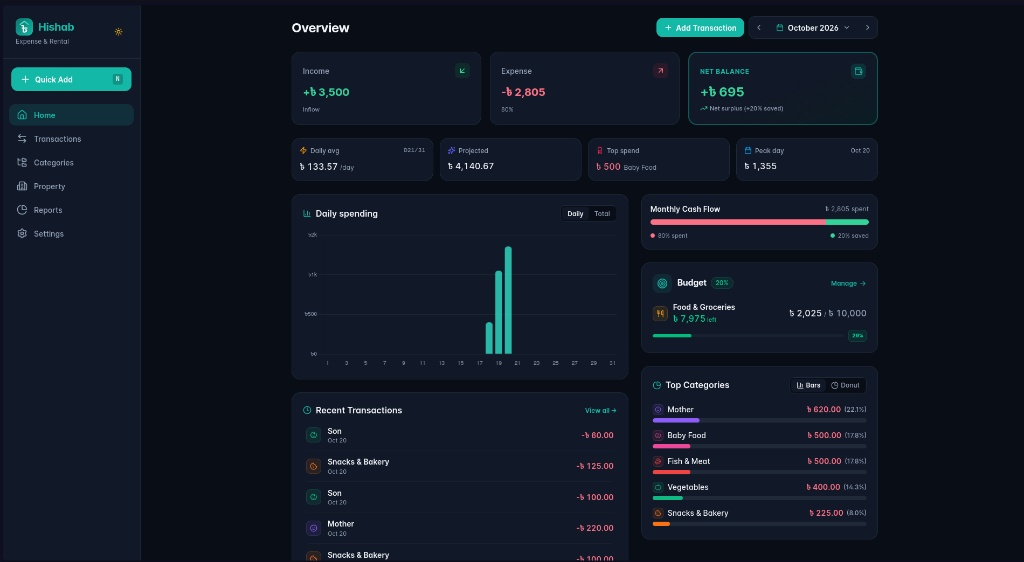The image size is (1024, 562).
Task: Click the tallest bar in Daily spending chart
Action: point(508,300)
